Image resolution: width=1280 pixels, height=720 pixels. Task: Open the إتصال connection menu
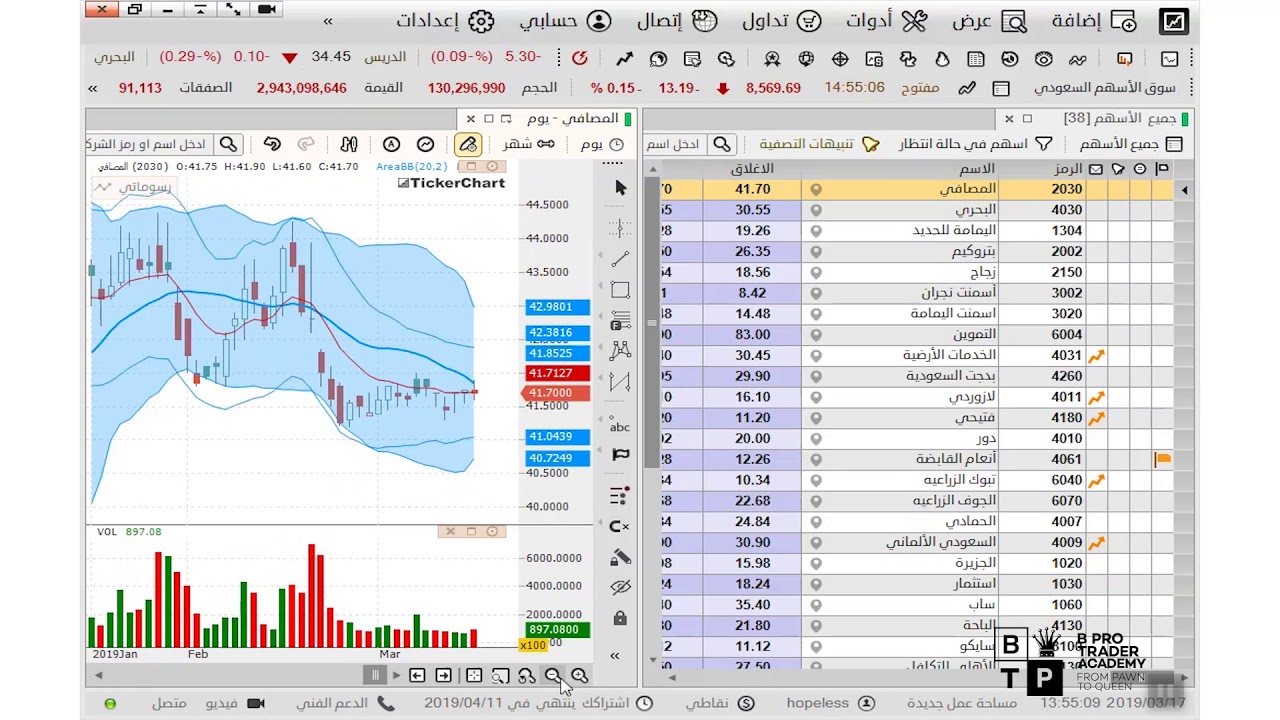[x=677, y=21]
